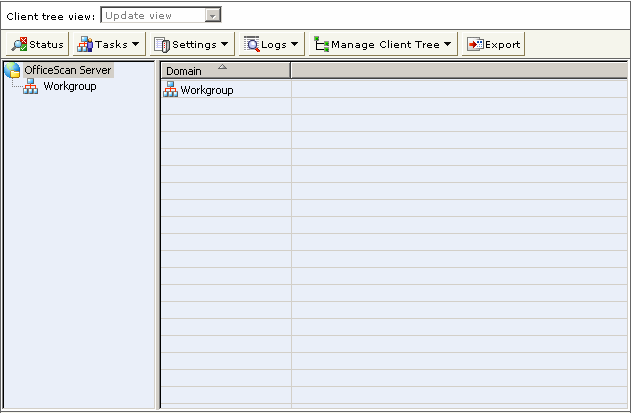Image resolution: width=631 pixels, height=413 pixels.
Task: Click the Tasks network icon
Action: point(85,44)
